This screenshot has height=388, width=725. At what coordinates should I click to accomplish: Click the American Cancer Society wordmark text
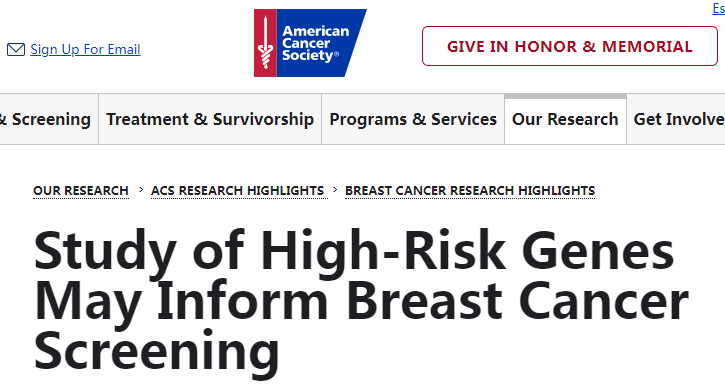316,43
